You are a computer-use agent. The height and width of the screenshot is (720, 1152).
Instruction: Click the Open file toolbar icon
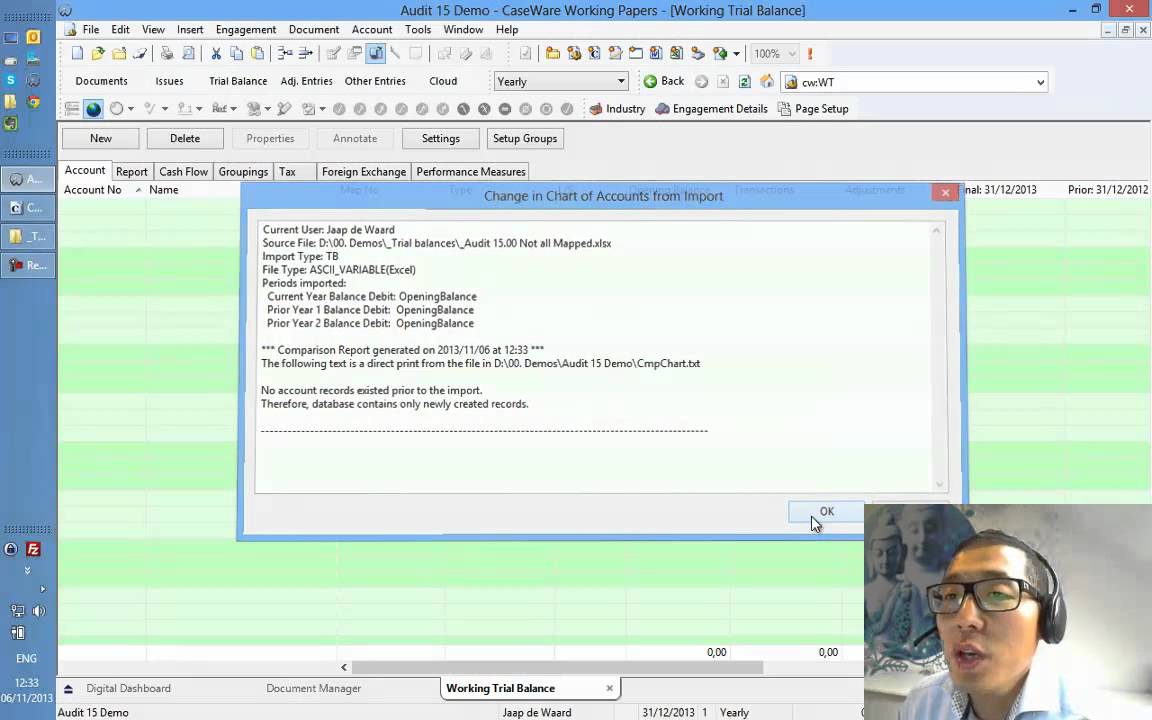pos(98,54)
